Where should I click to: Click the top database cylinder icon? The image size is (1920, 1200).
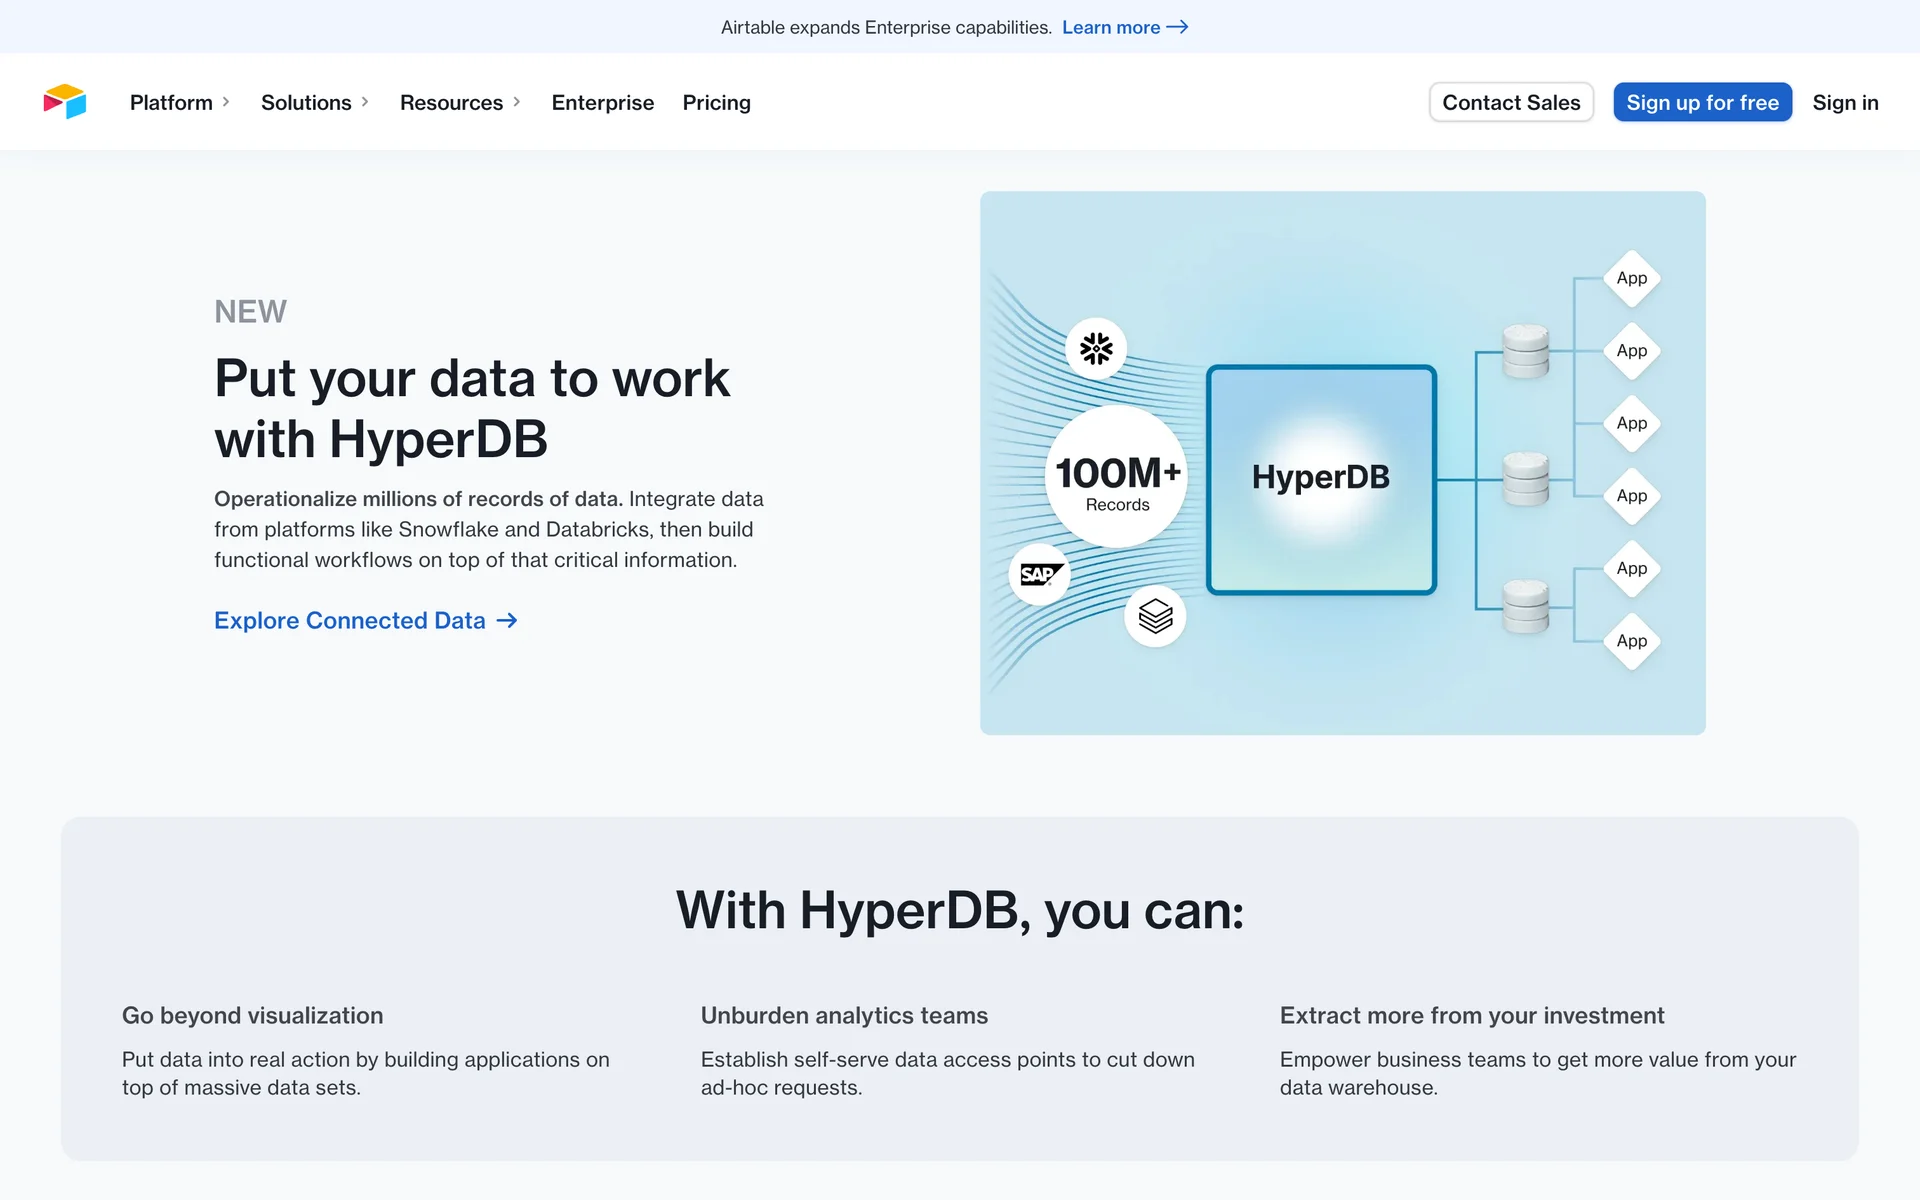1525,351
